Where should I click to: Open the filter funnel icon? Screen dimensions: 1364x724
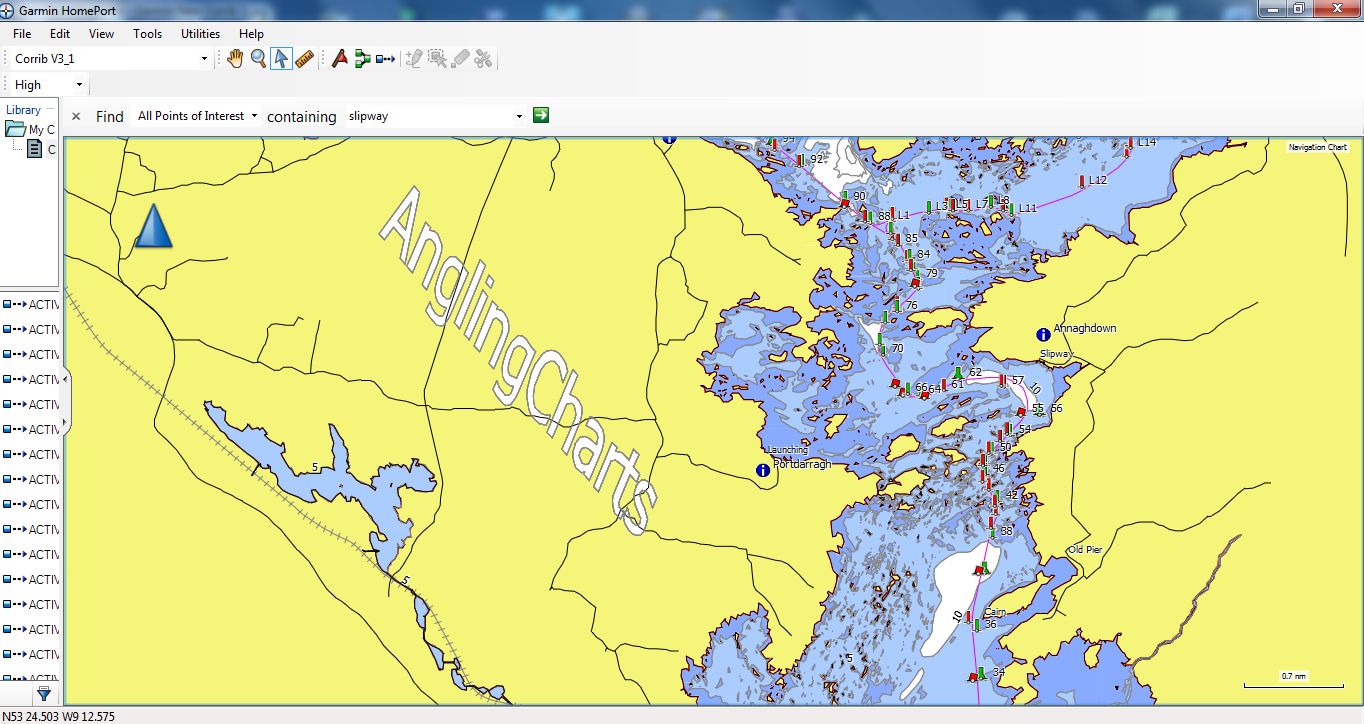point(44,693)
